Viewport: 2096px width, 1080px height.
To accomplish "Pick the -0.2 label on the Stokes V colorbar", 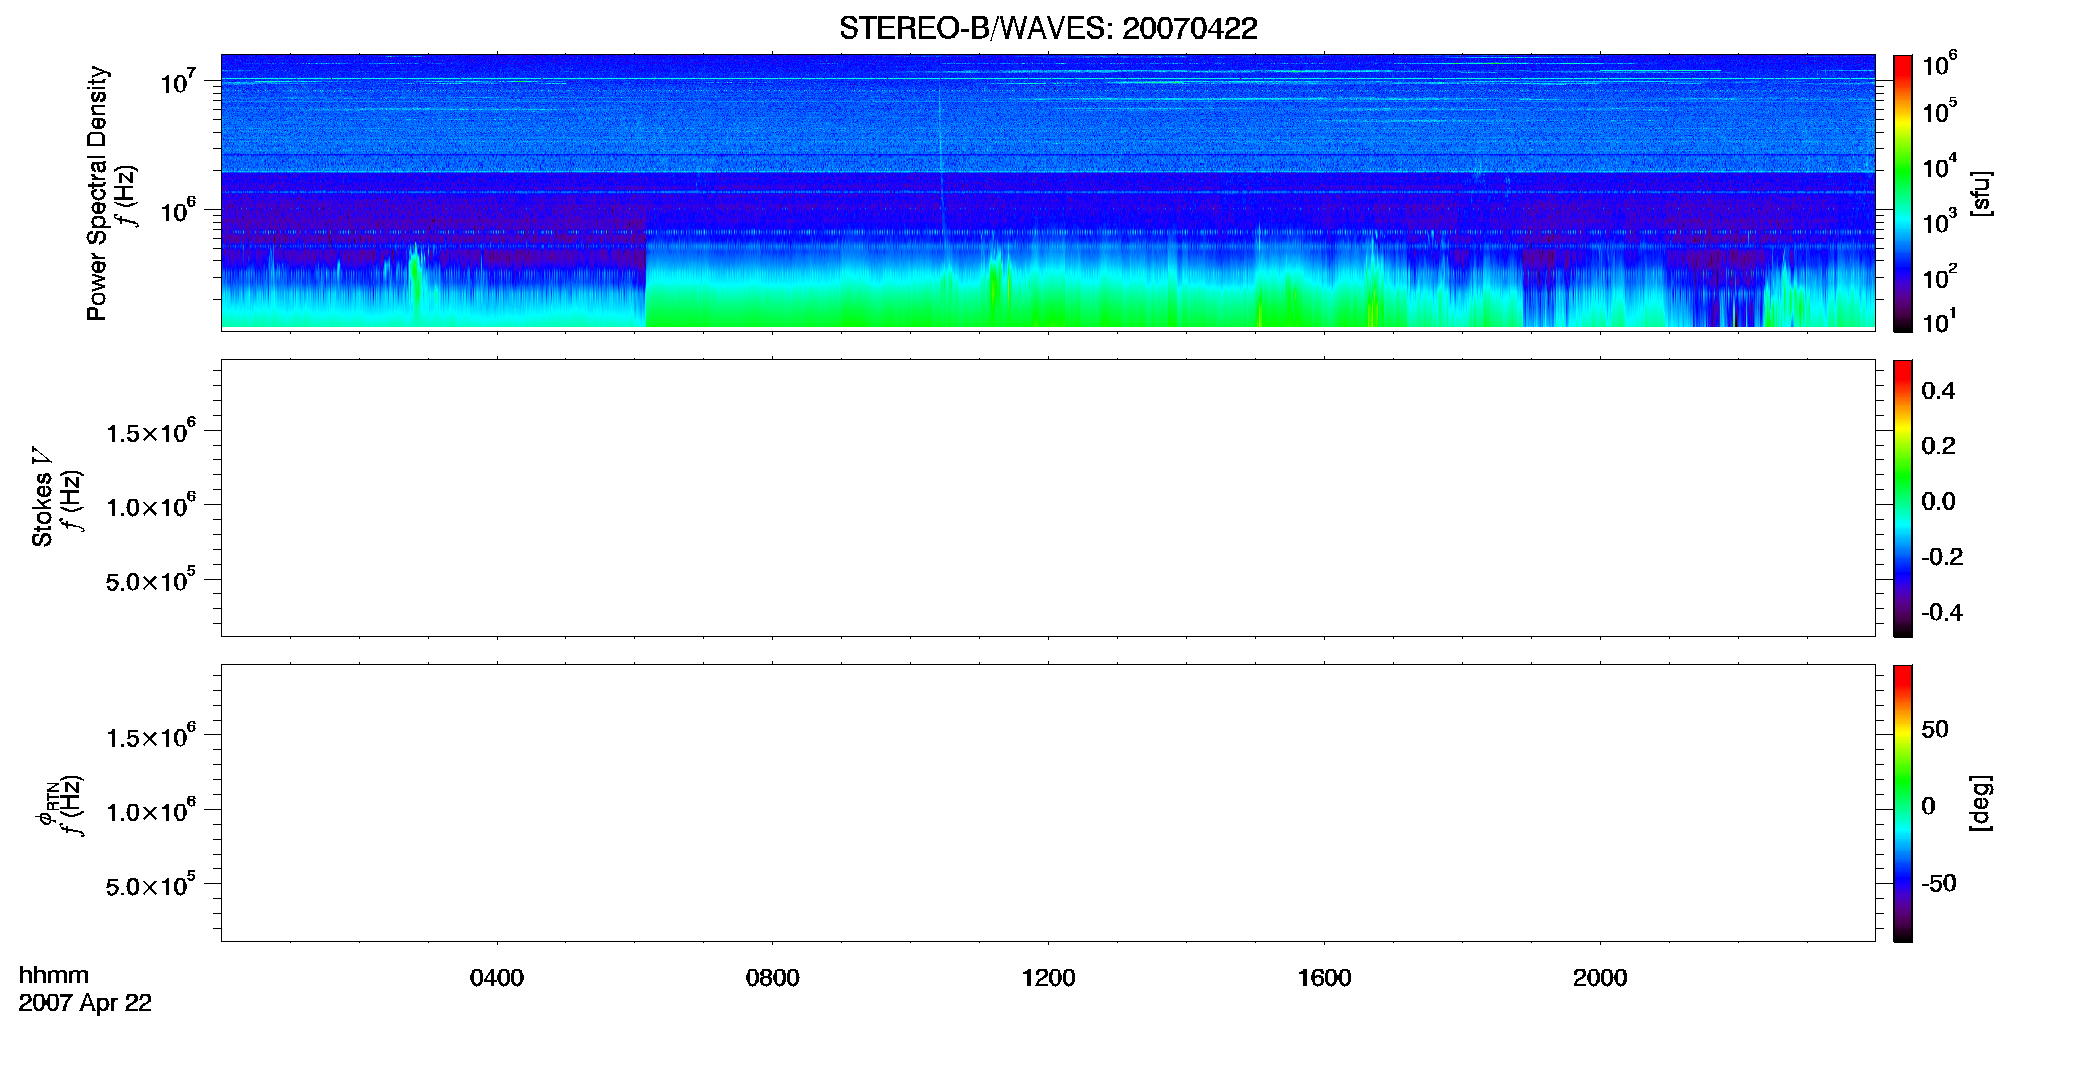I will click(x=1942, y=557).
